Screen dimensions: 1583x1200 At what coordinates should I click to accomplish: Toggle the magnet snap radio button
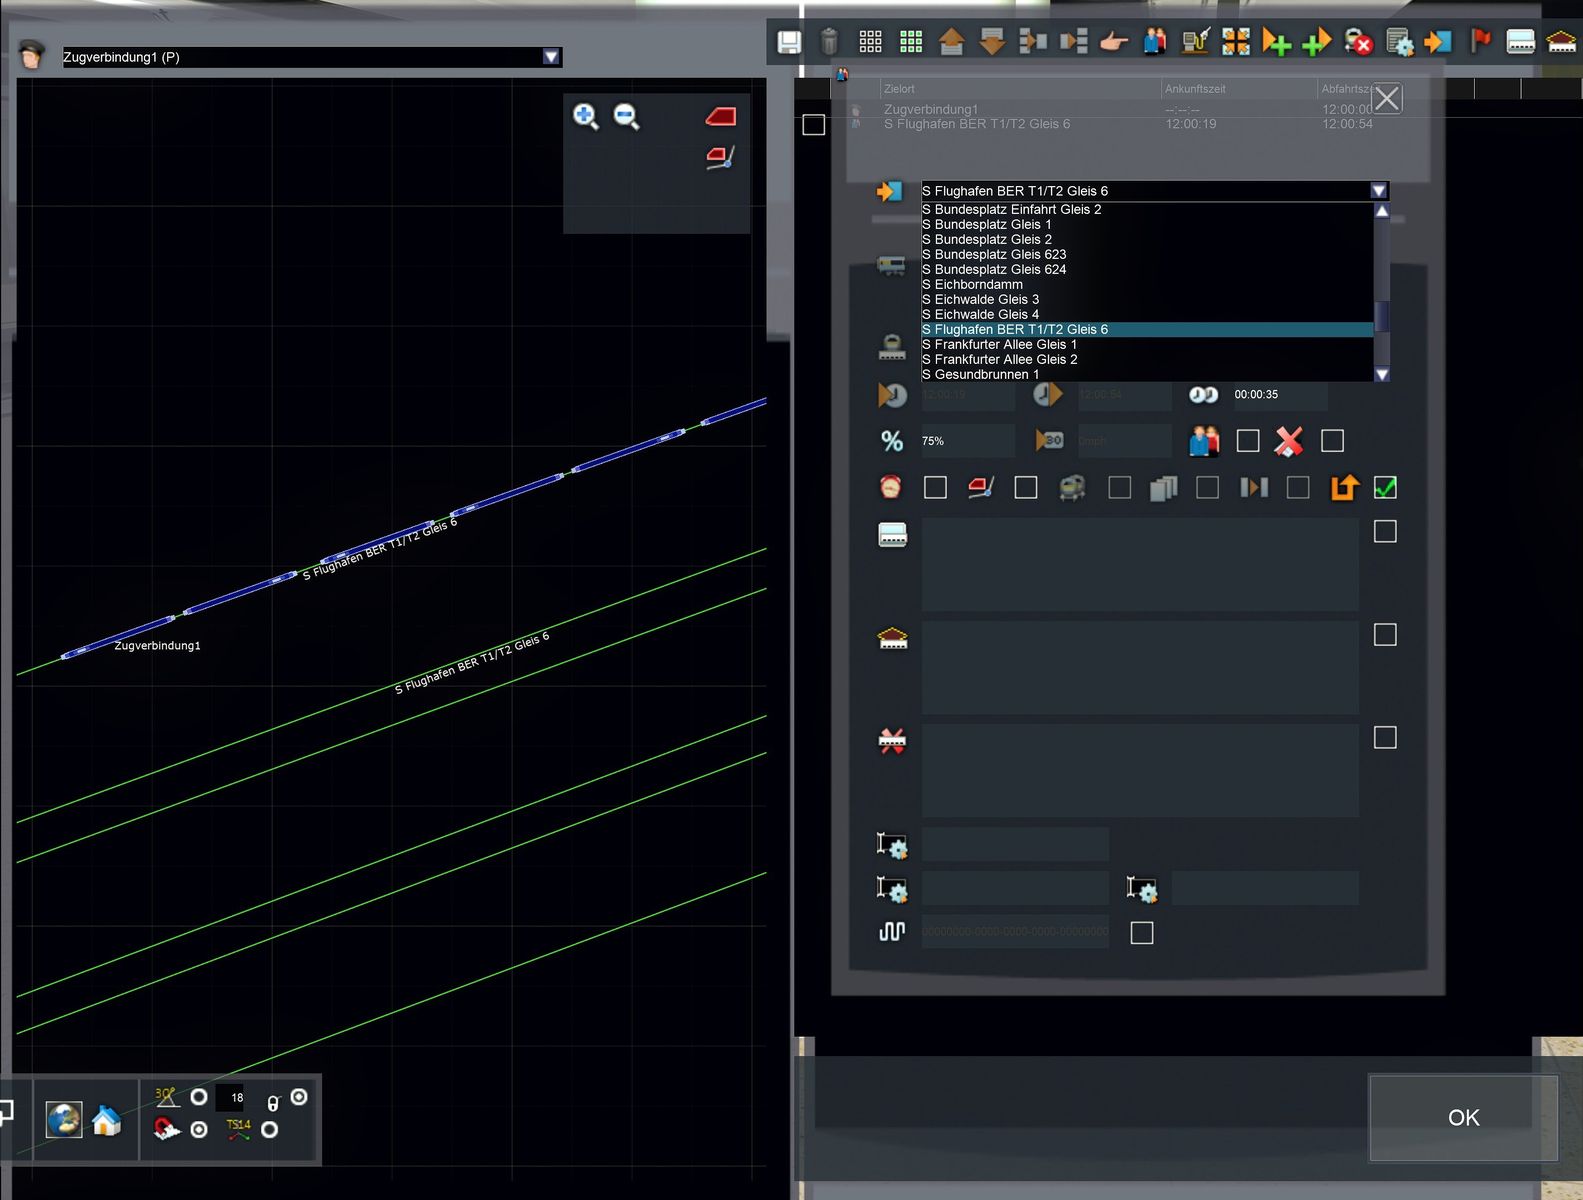point(199,1130)
